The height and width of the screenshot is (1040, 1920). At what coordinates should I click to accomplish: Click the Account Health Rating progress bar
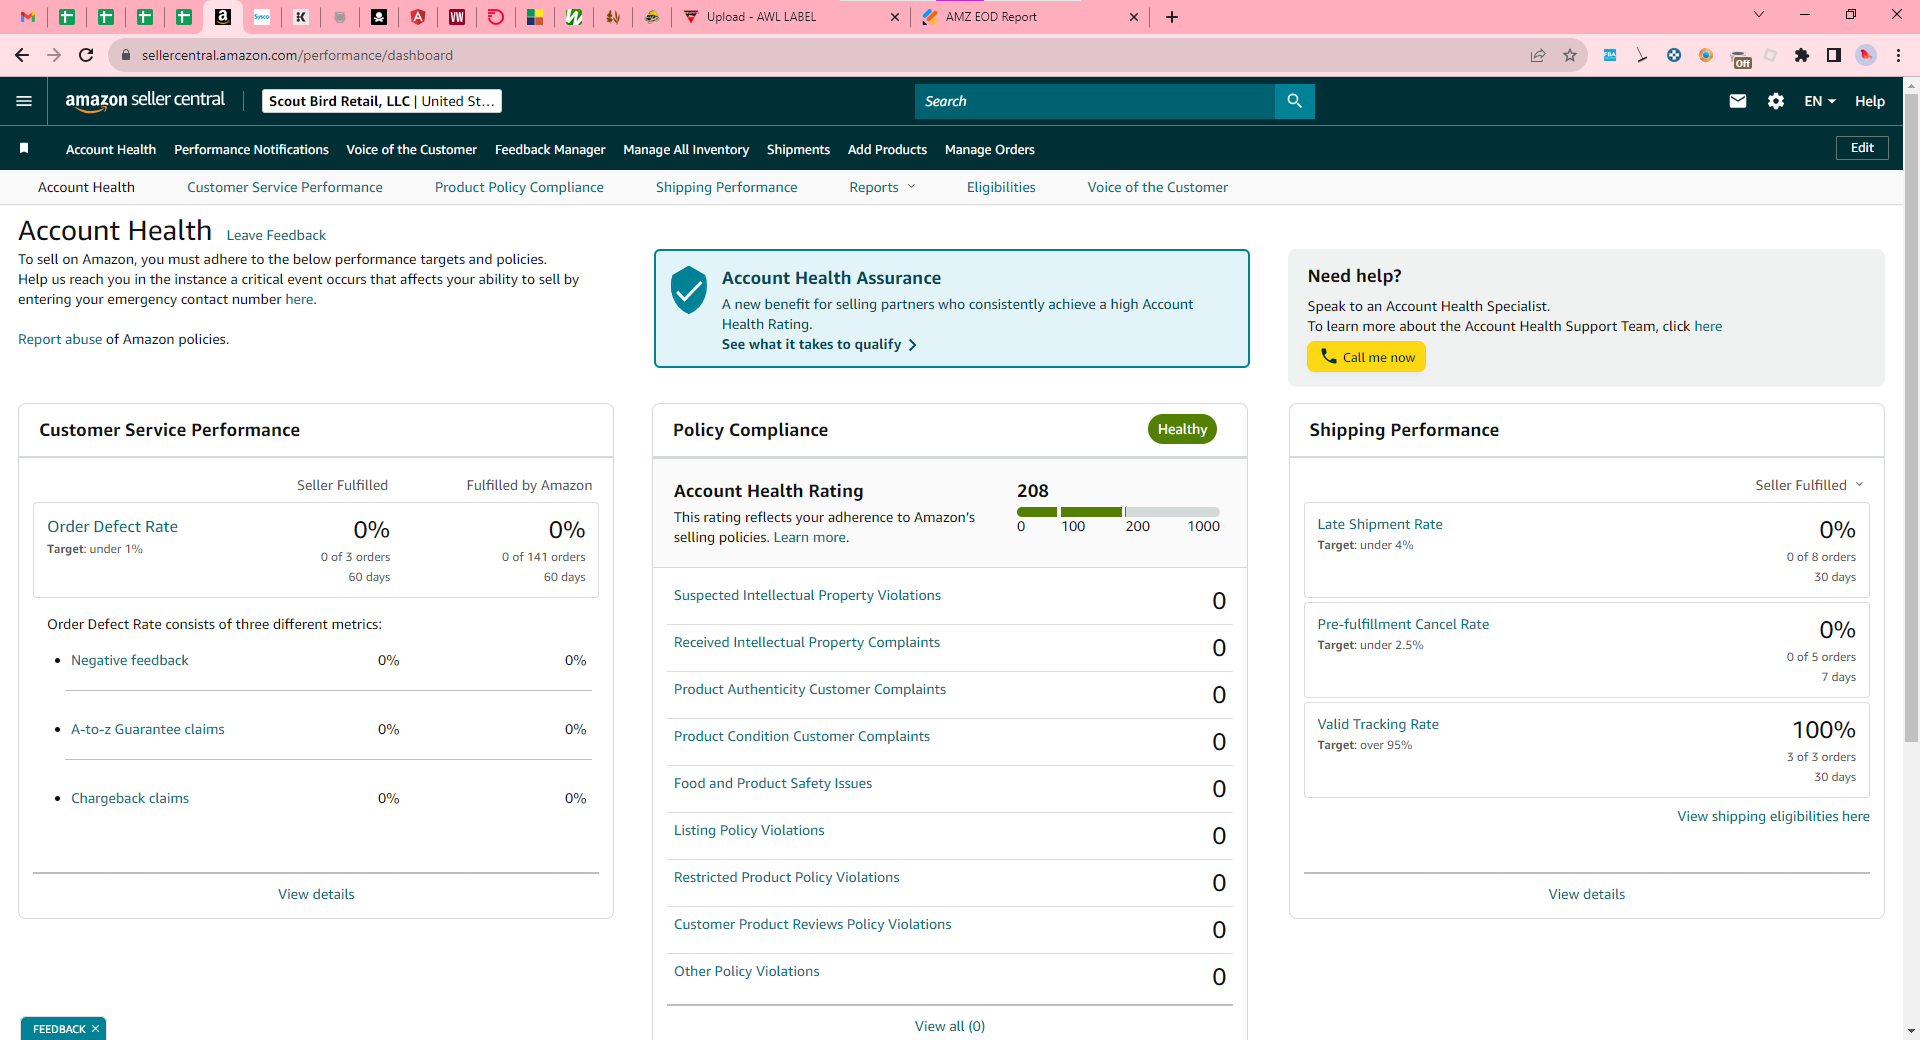pyautogui.click(x=1118, y=512)
